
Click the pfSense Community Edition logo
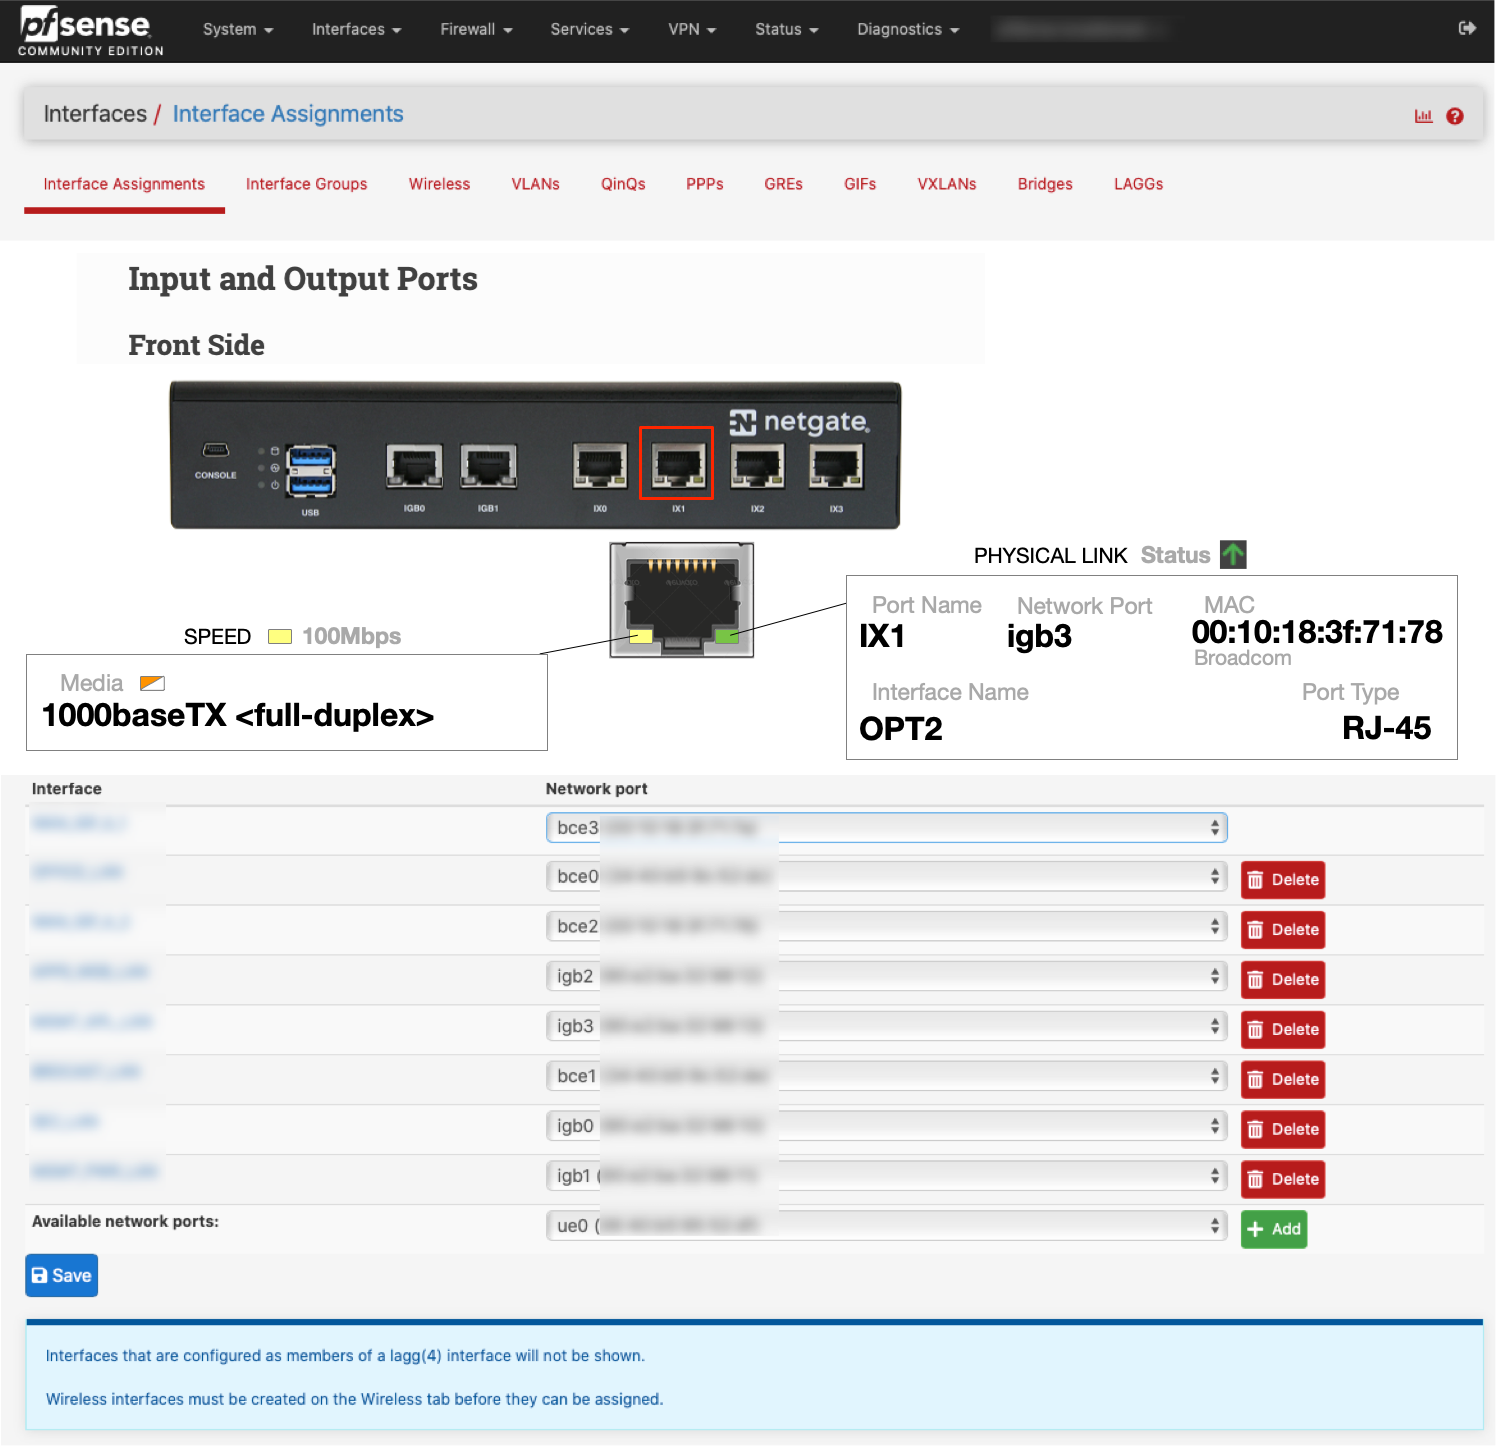pos(90,31)
